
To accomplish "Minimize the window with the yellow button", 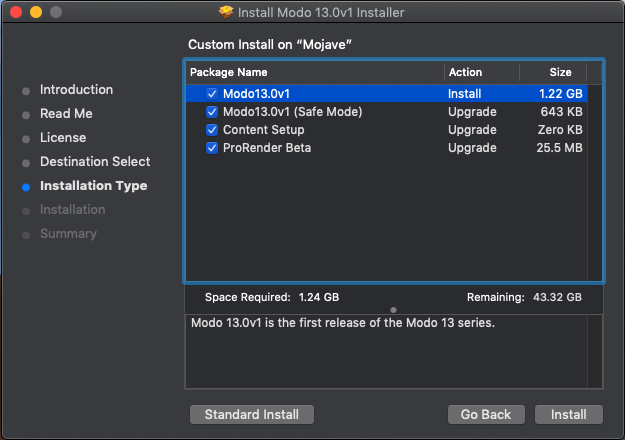I will tap(35, 12).
